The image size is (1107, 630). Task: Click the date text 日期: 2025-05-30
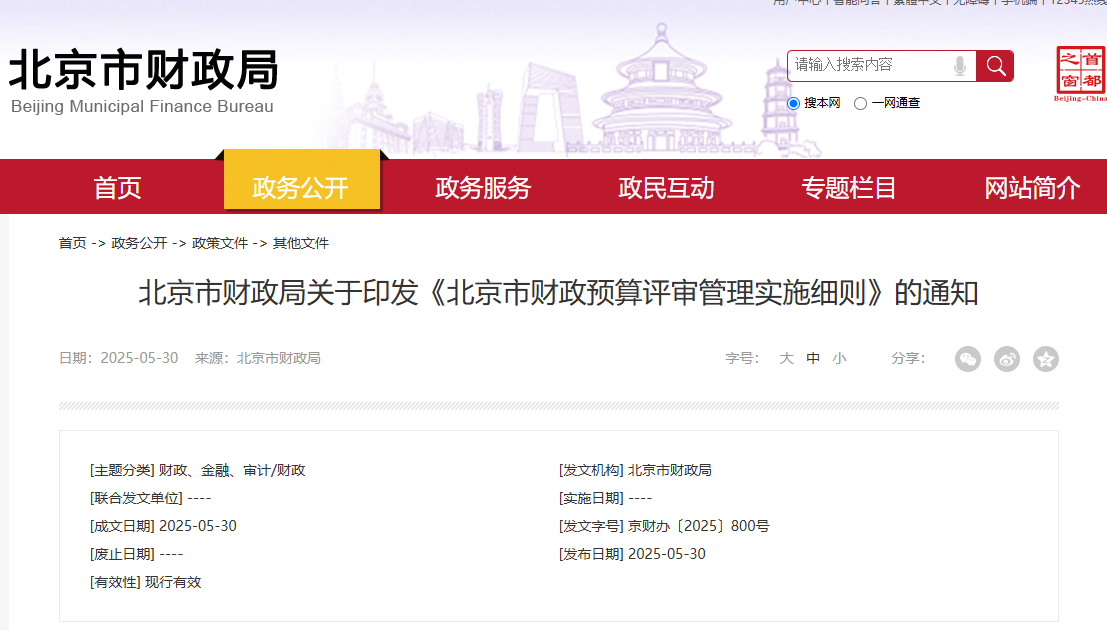(119, 358)
